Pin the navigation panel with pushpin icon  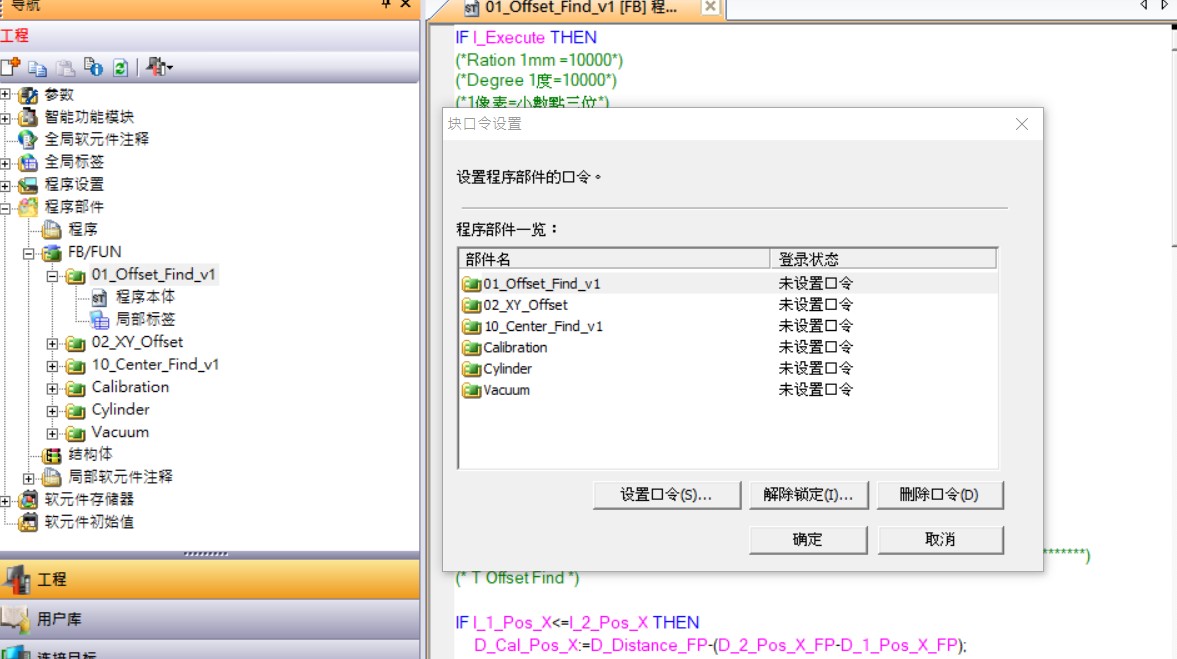pyautogui.click(x=386, y=4)
